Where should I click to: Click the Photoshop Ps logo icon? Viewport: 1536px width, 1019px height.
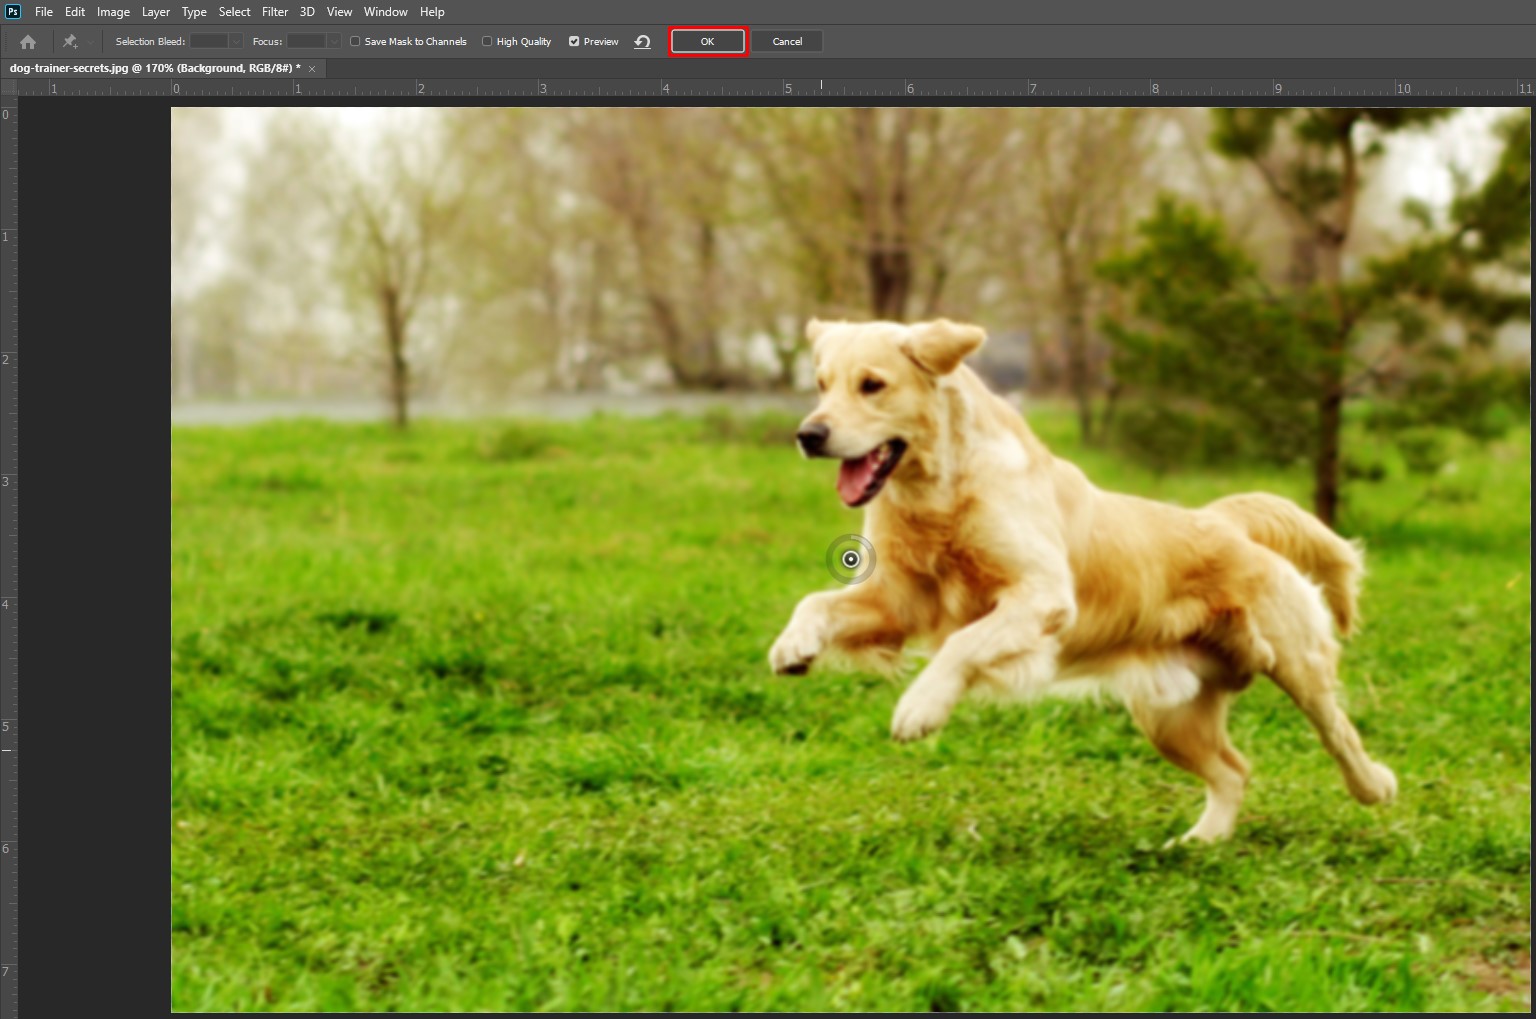coord(13,12)
